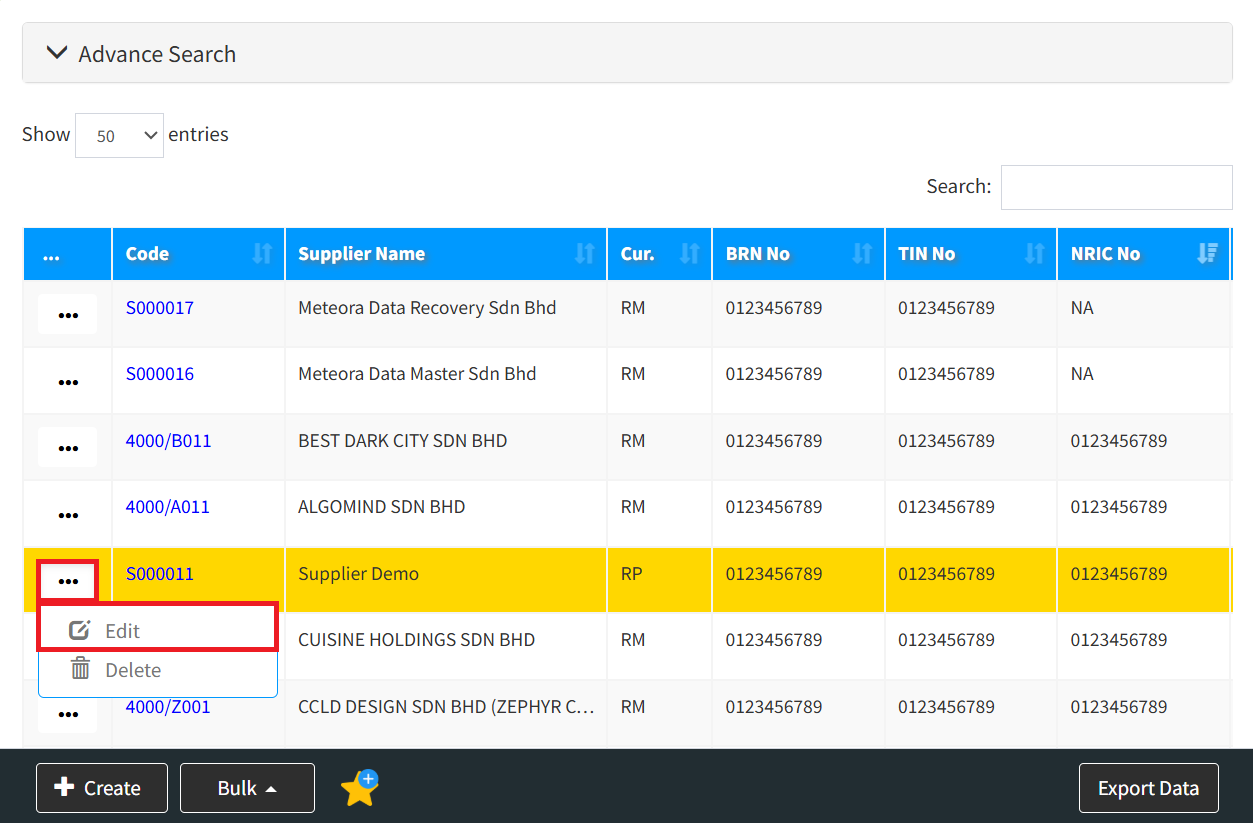The height and width of the screenshot is (823, 1253).
Task: Open action menu for supplier S000016
Action: point(68,382)
